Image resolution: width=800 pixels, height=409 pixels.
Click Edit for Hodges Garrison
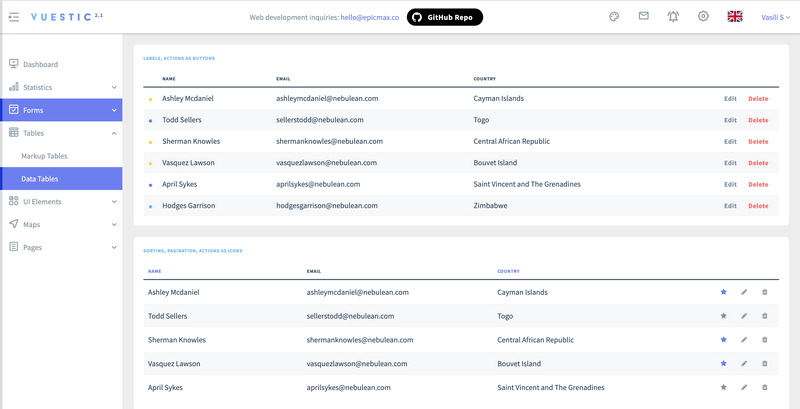(730, 206)
